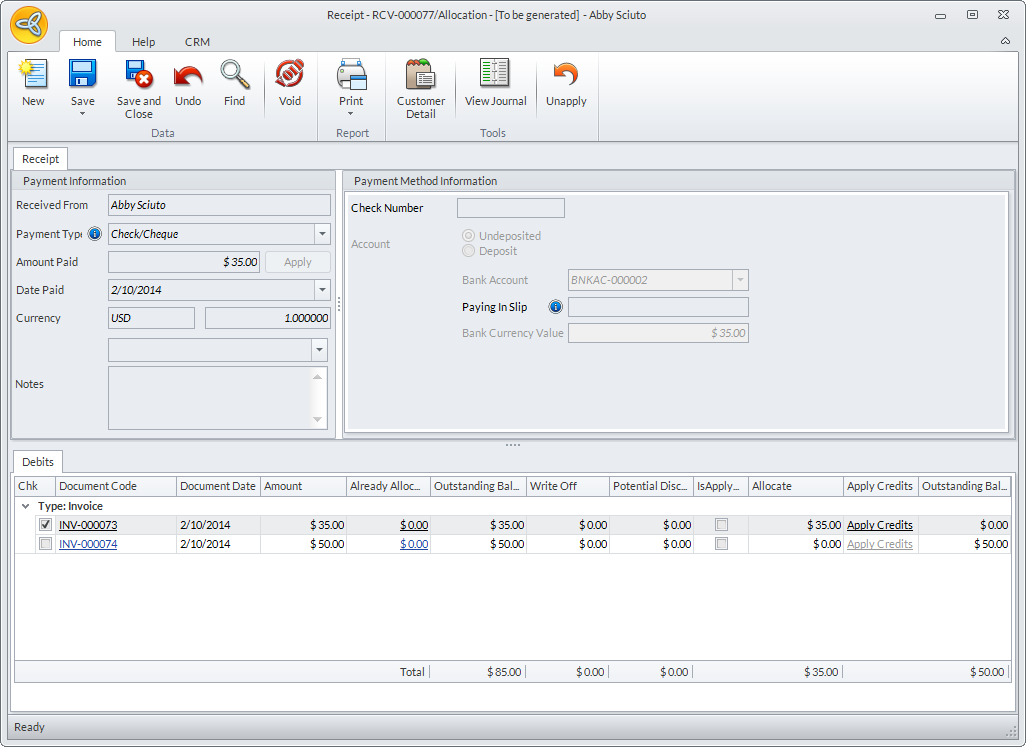This screenshot has height=747, width=1026.
Task: Open invoice link INV-000074
Action: click(x=88, y=544)
